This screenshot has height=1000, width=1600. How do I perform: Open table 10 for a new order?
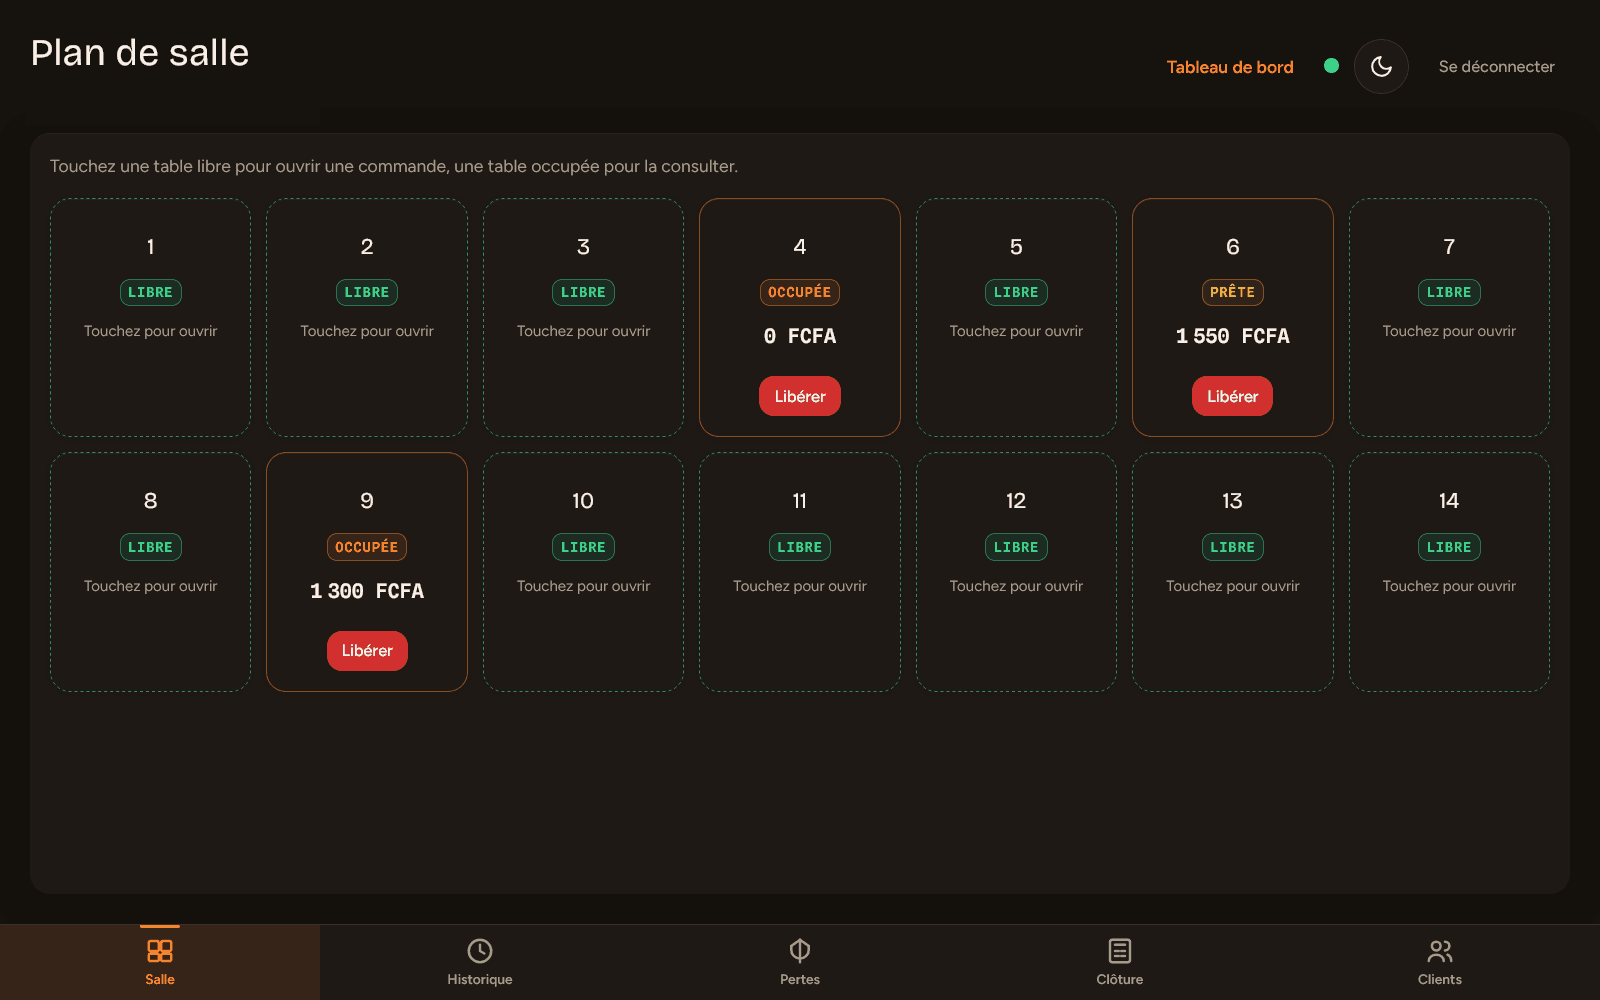click(583, 572)
